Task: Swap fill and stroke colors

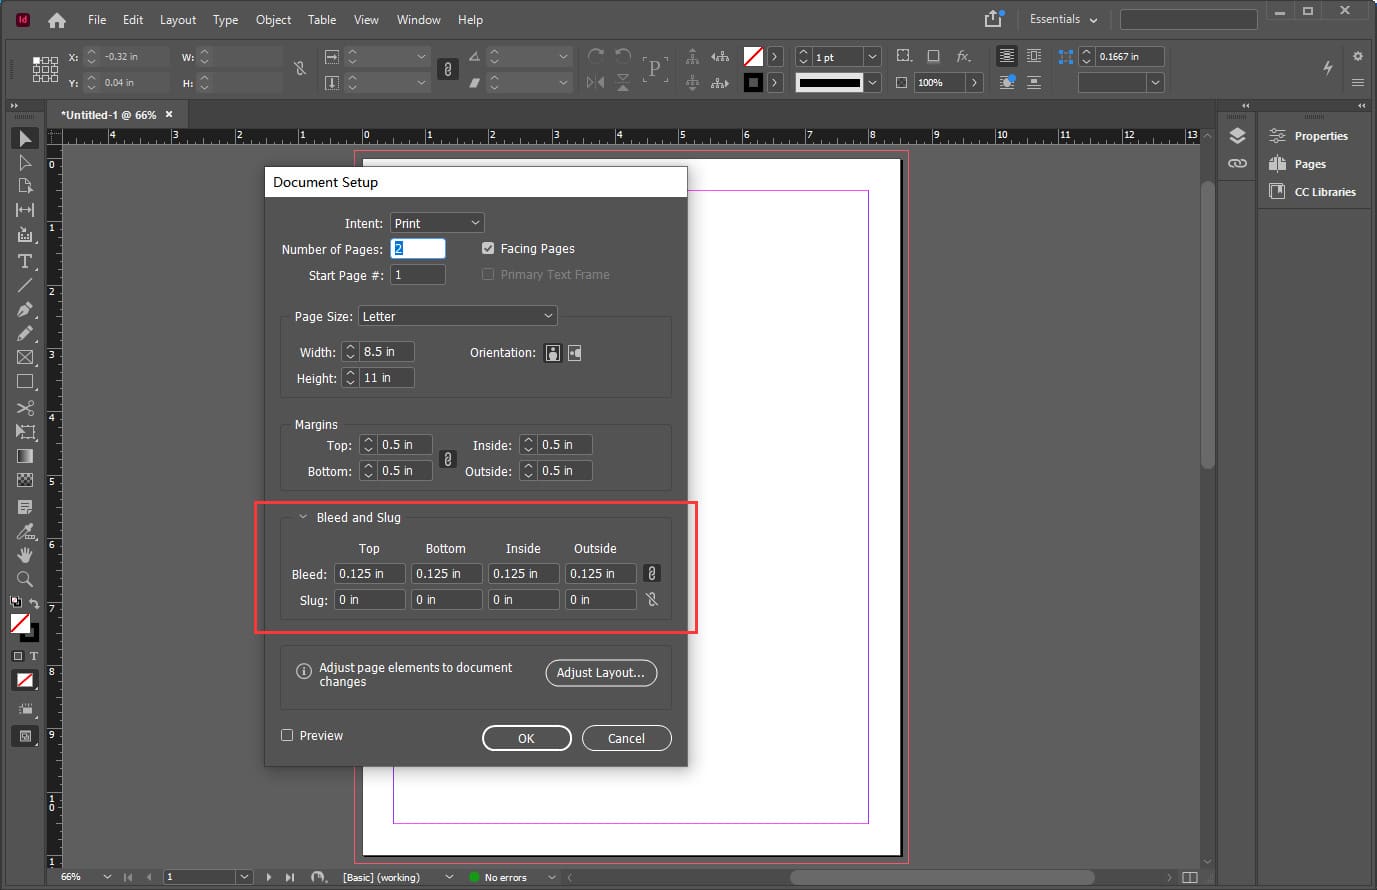Action: 34,604
